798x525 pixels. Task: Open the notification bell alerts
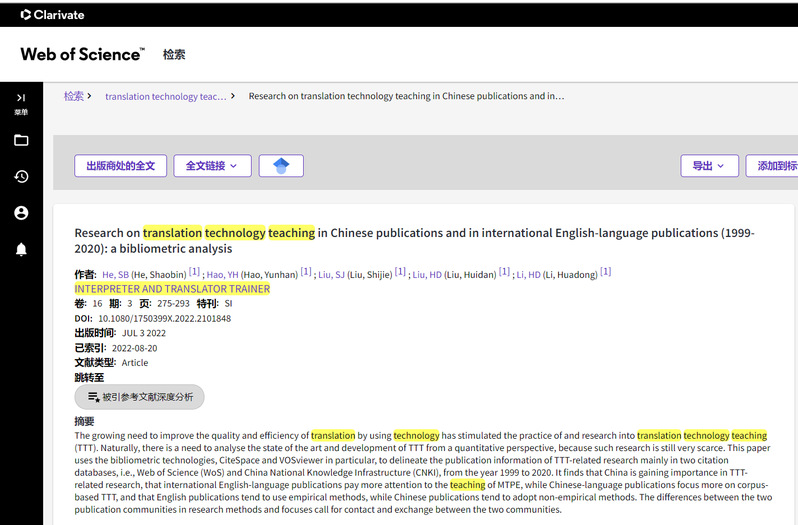tap(21, 249)
